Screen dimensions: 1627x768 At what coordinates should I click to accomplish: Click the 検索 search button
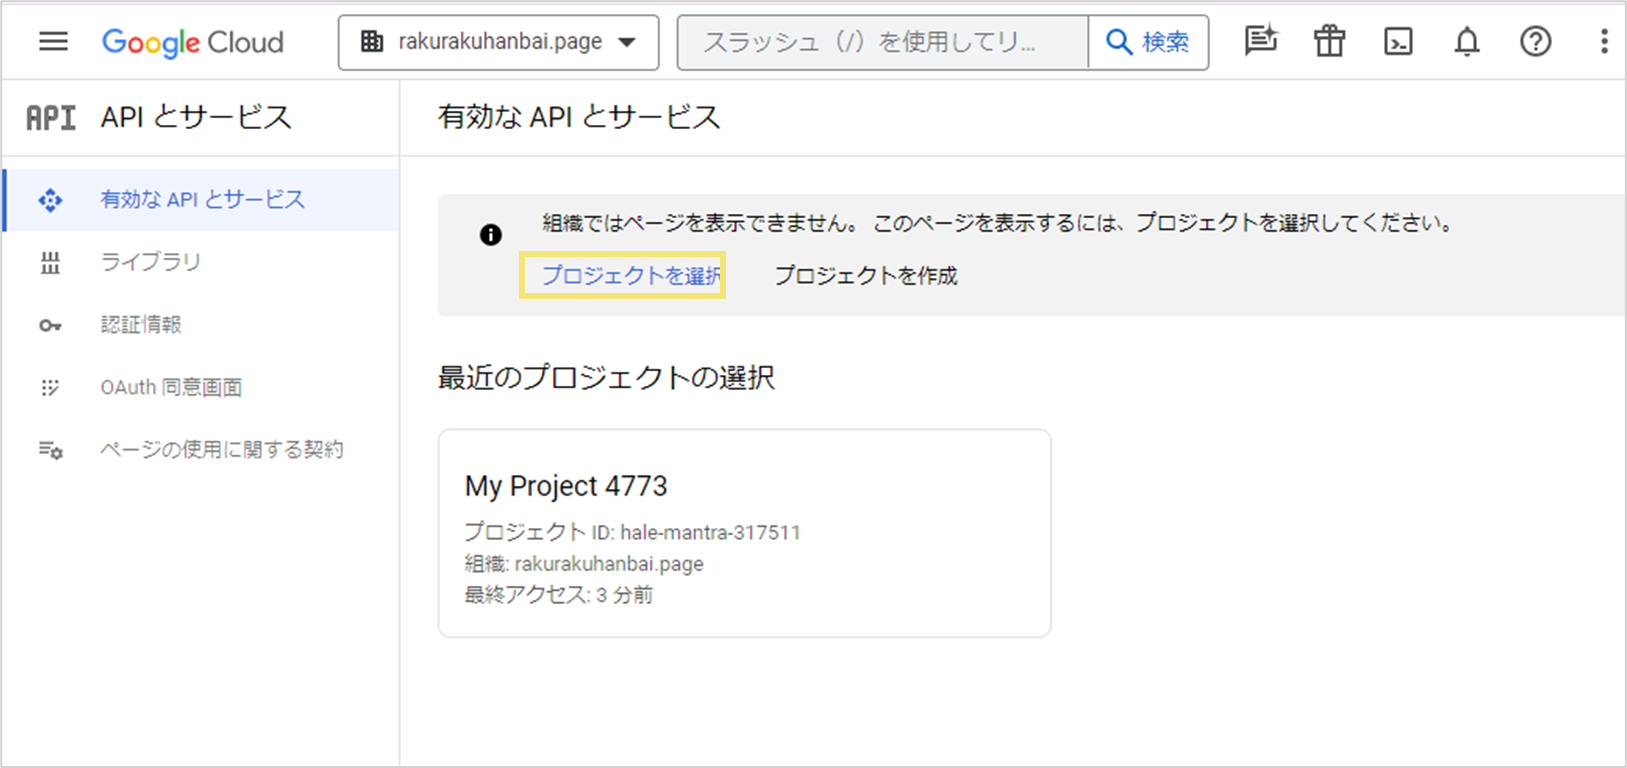click(1148, 42)
